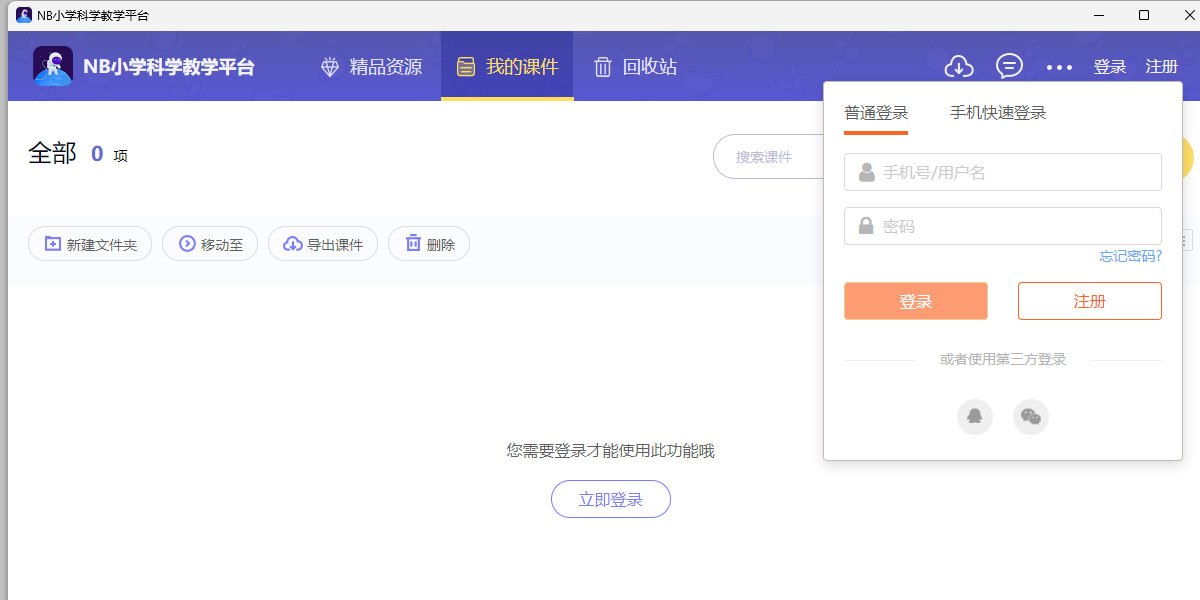Image resolution: width=1200 pixels, height=600 pixels.
Task: Click 新建文件夹 new folder button
Action: tap(90, 244)
